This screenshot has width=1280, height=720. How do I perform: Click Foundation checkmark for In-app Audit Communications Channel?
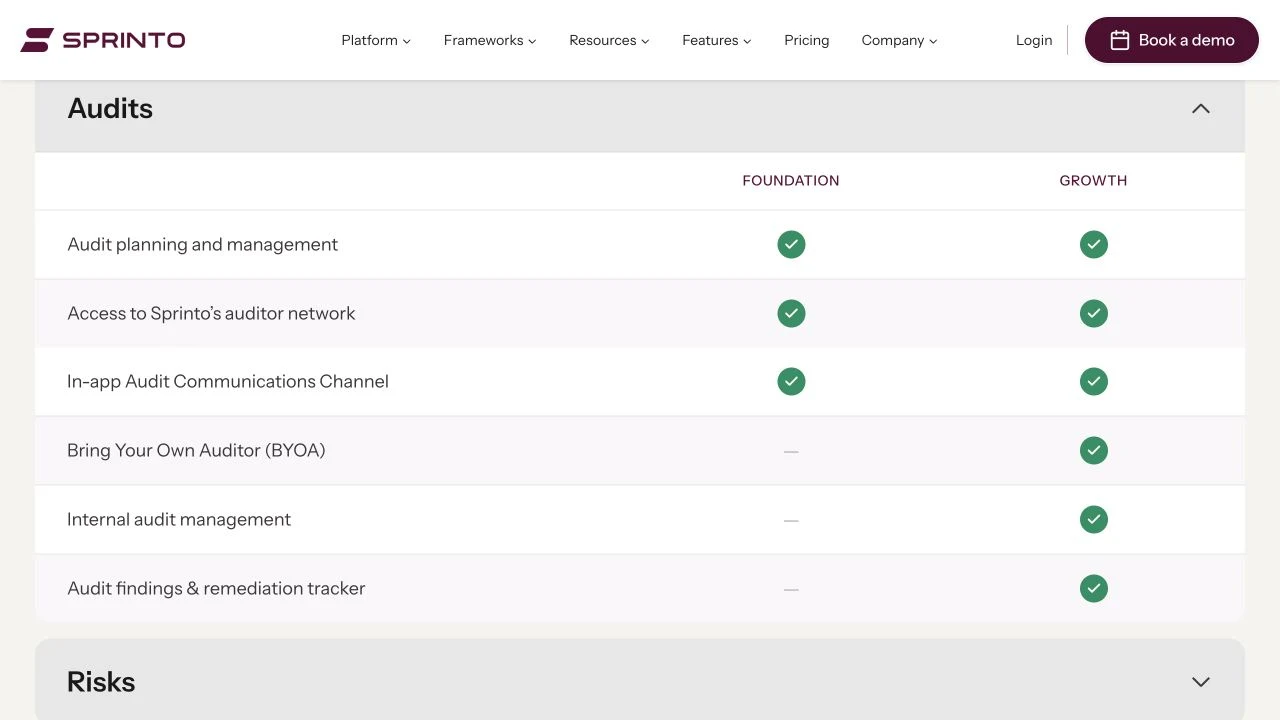[x=791, y=381]
